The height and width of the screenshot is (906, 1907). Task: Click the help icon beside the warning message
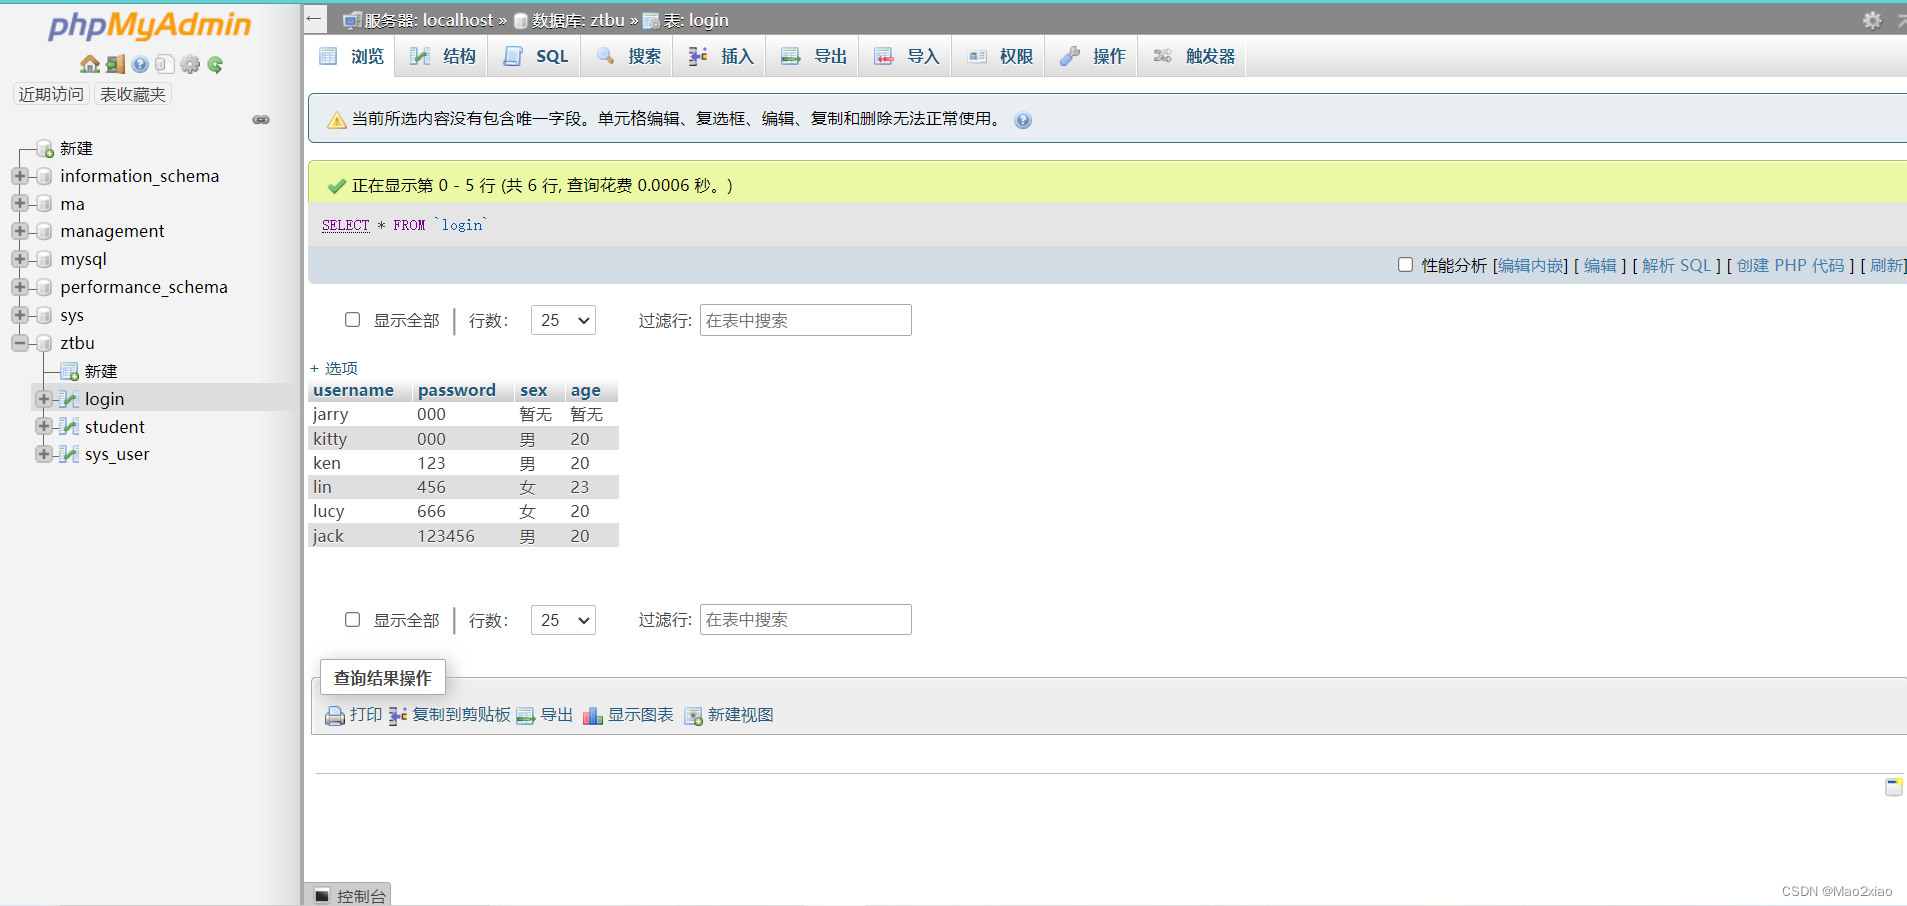pos(1023,120)
